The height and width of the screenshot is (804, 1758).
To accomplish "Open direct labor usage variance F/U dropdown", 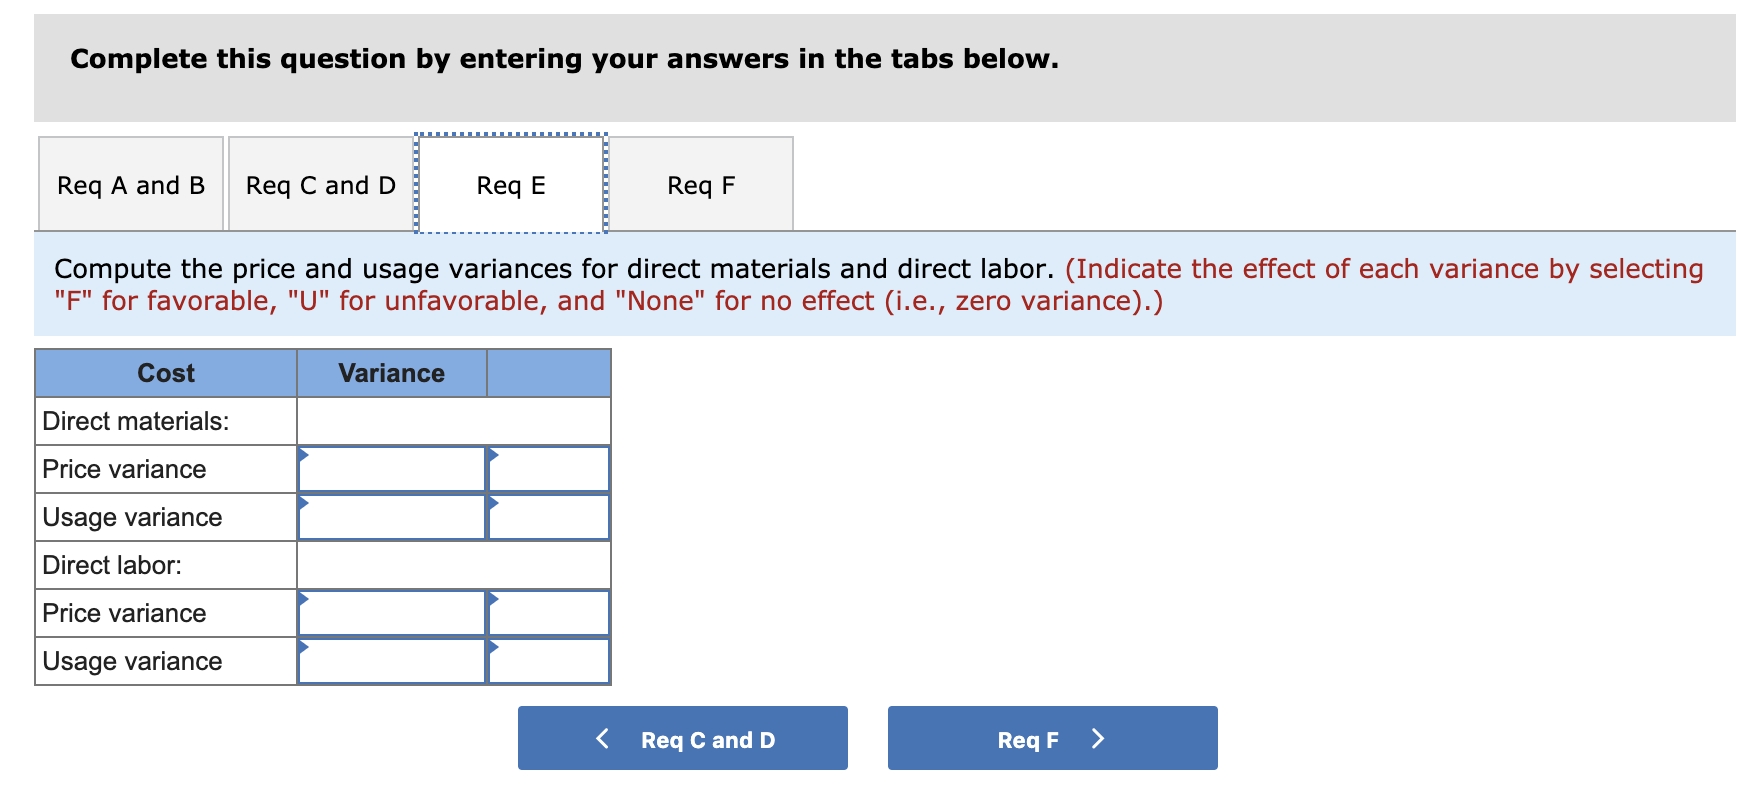I will click(549, 661).
